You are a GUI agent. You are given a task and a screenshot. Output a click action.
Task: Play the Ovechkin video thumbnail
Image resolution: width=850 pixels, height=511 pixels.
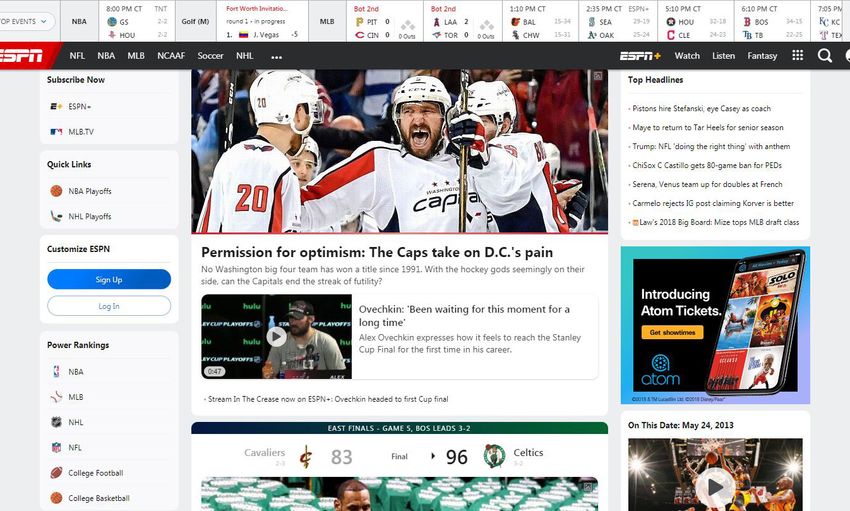click(x=276, y=337)
